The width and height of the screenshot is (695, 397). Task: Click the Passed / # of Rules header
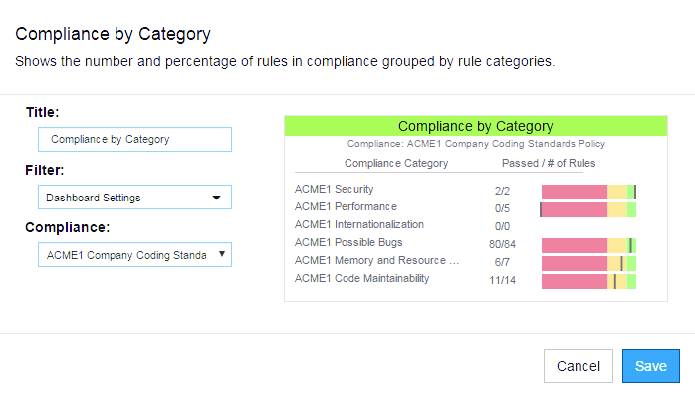[548, 163]
